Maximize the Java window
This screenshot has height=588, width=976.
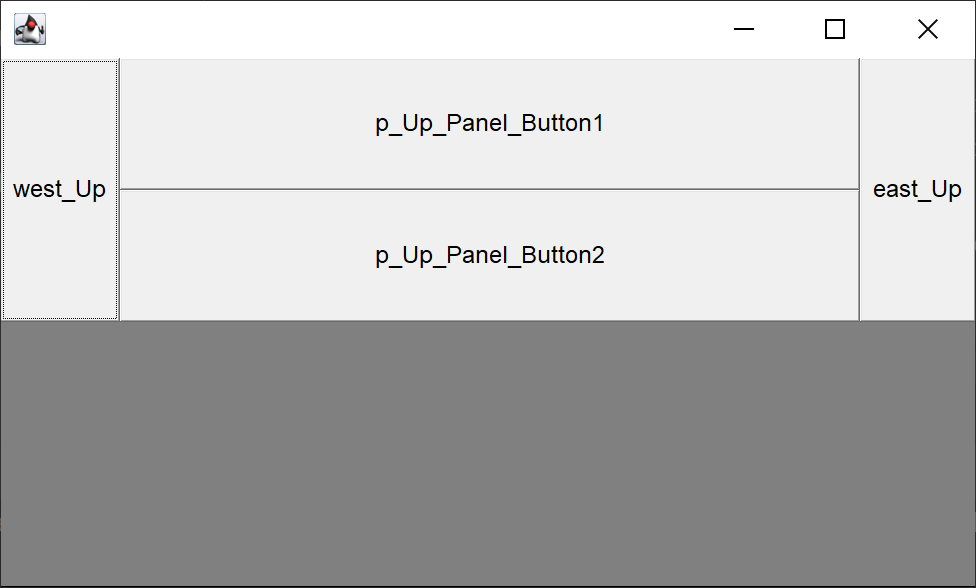(835, 30)
